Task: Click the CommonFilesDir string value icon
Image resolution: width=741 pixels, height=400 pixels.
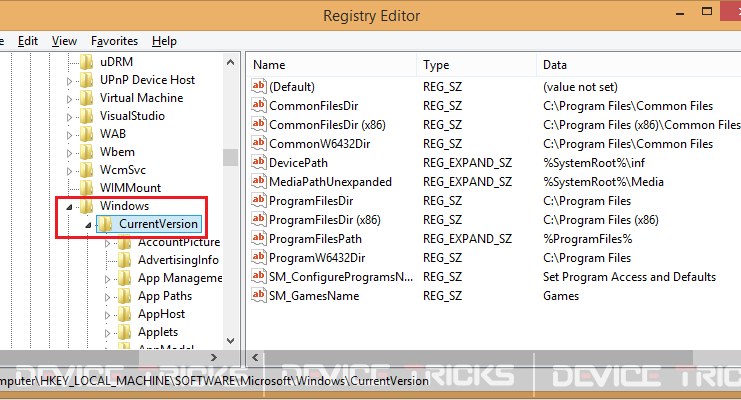Action: pos(258,105)
